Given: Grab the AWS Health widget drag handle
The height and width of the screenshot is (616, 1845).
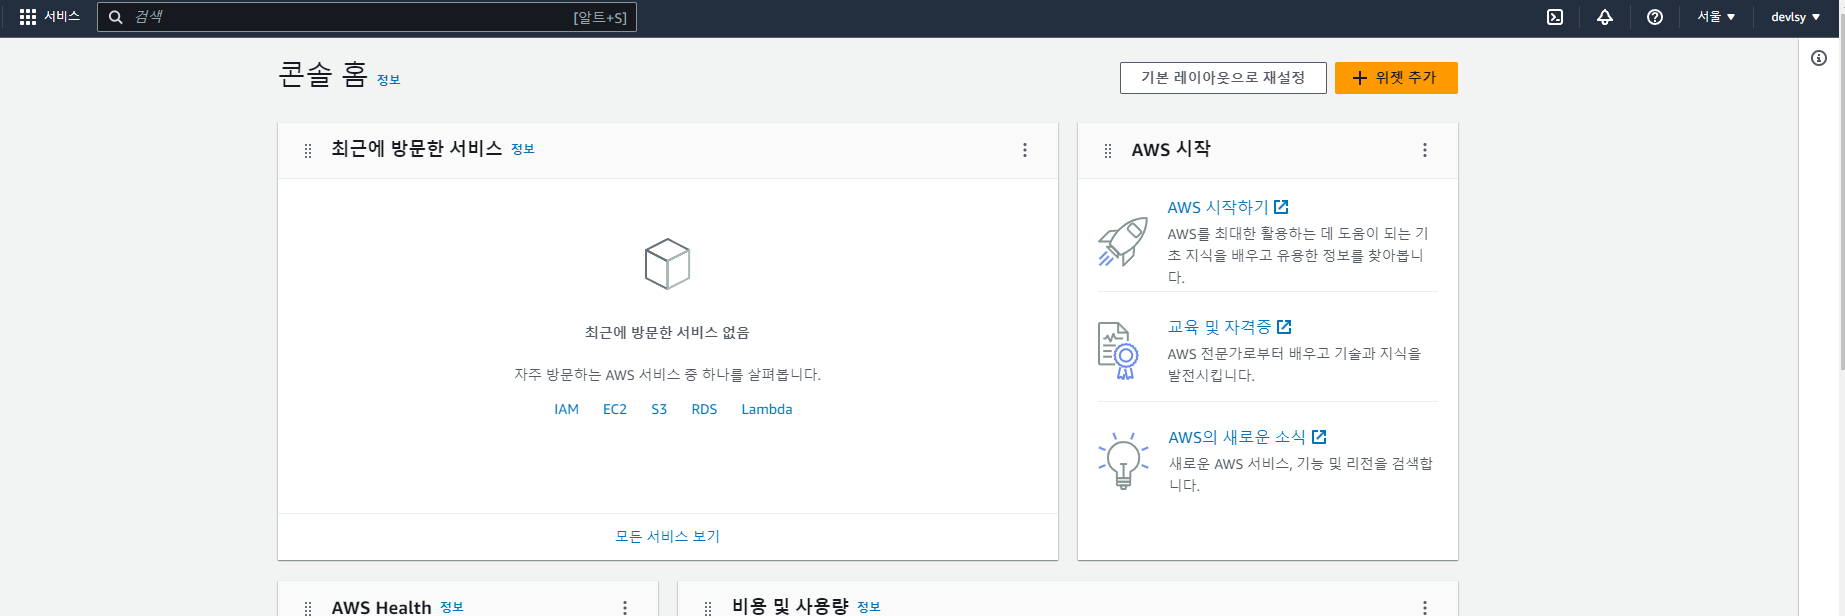Looking at the screenshot, I should pyautogui.click(x=308, y=608).
